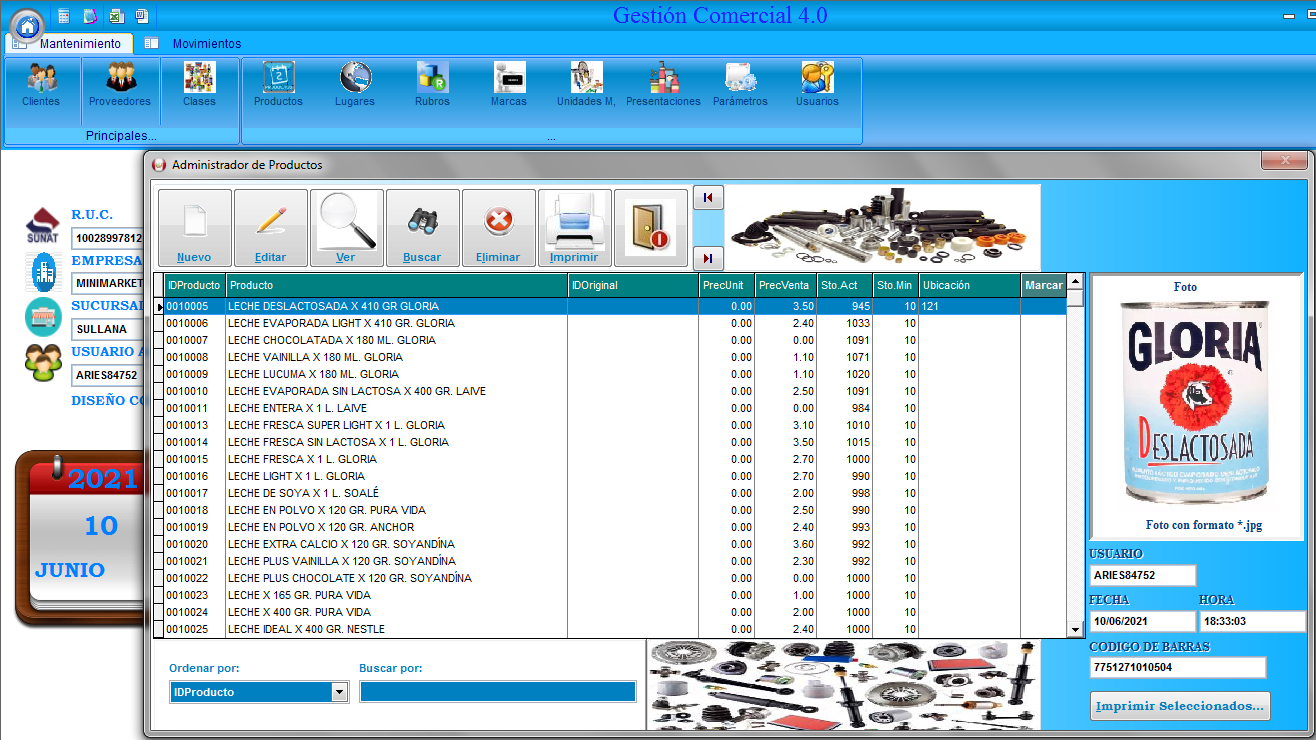The height and width of the screenshot is (740, 1316).
Task: Click the Eliminar toolbar button
Action: 498,229
